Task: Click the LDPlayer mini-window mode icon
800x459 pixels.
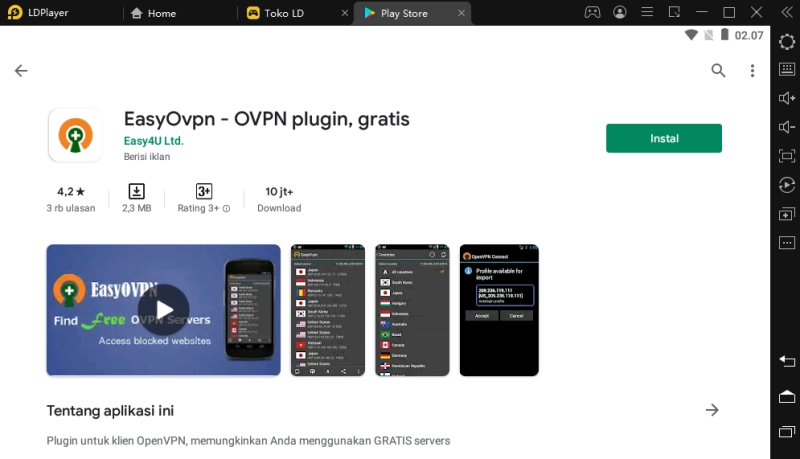Action: tap(674, 12)
